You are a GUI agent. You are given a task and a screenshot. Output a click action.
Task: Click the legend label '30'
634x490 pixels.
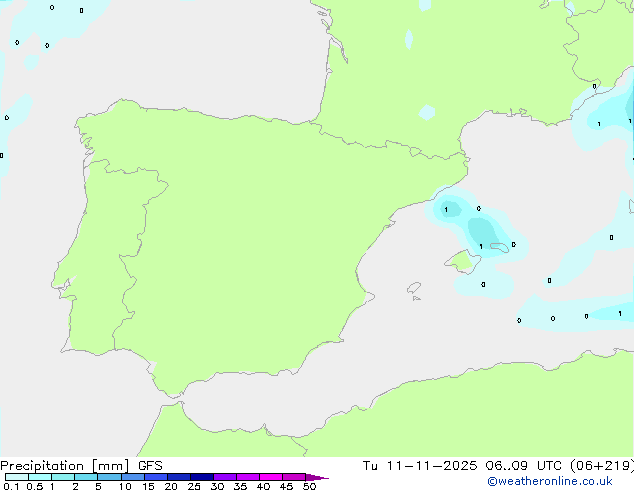click(x=217, y=486)
